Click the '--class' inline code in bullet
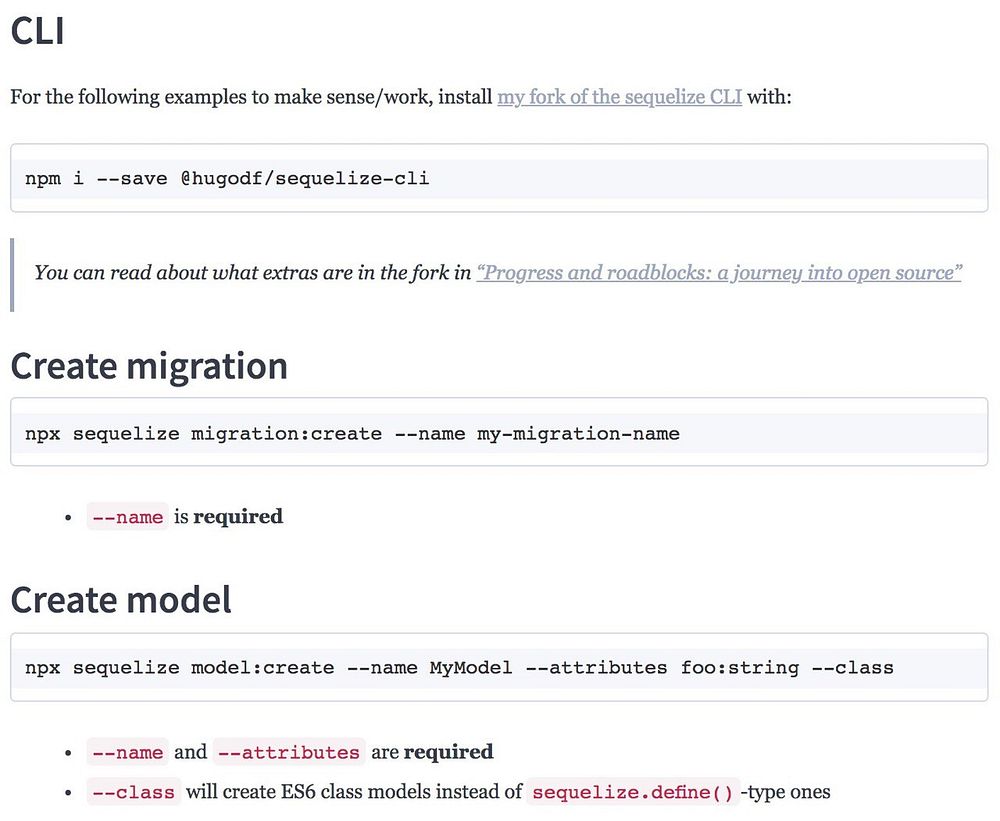 133,792
